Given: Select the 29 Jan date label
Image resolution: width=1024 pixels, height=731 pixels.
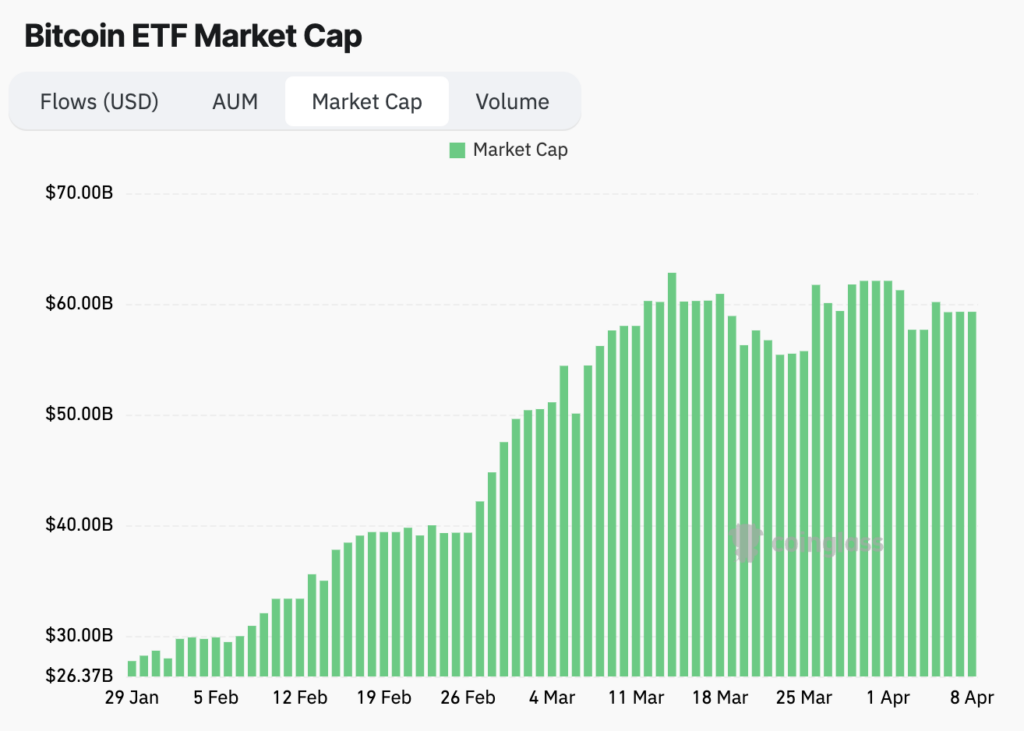Looking at the screenshot, I should 134,698.
